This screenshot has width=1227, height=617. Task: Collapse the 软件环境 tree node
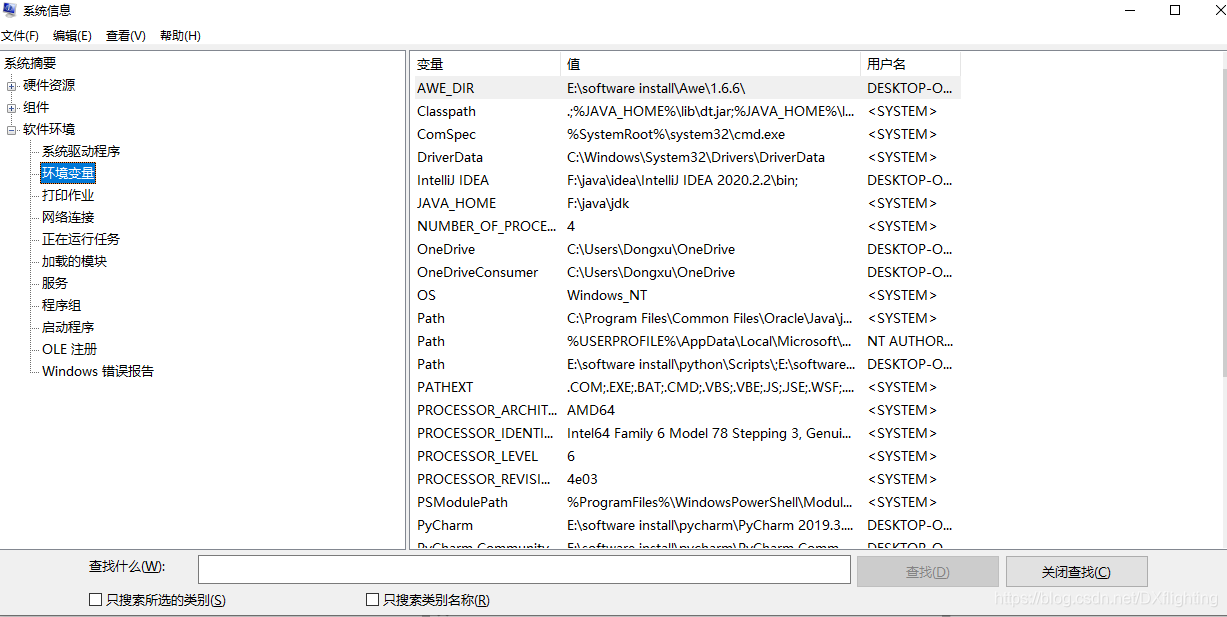[12, 130]
